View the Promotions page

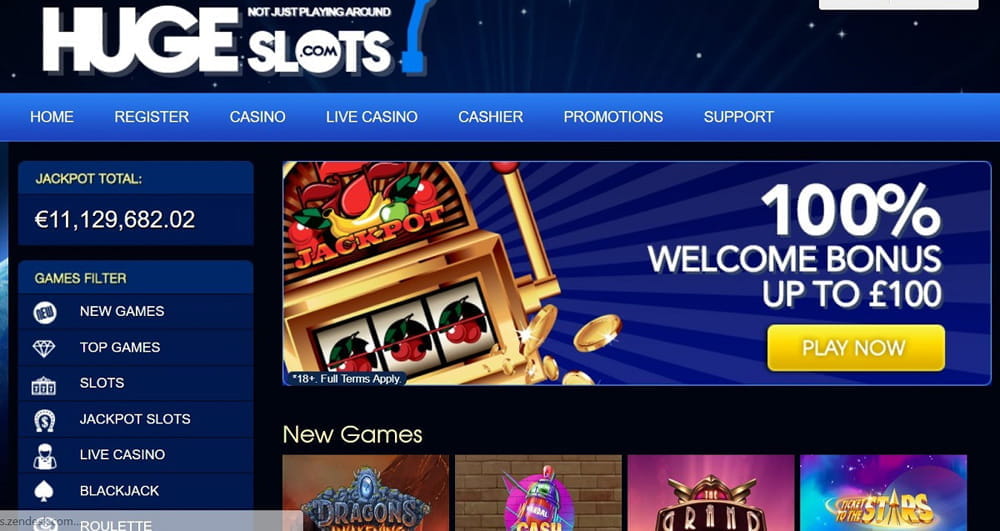pyautogui.click(x=613, y=117)
